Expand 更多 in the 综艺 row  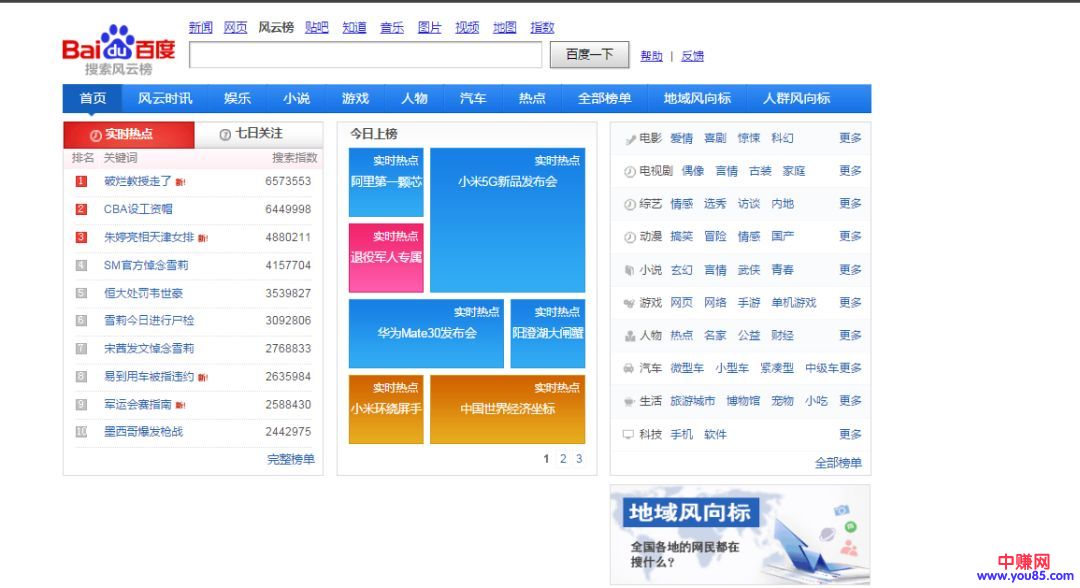click(850, 204)
